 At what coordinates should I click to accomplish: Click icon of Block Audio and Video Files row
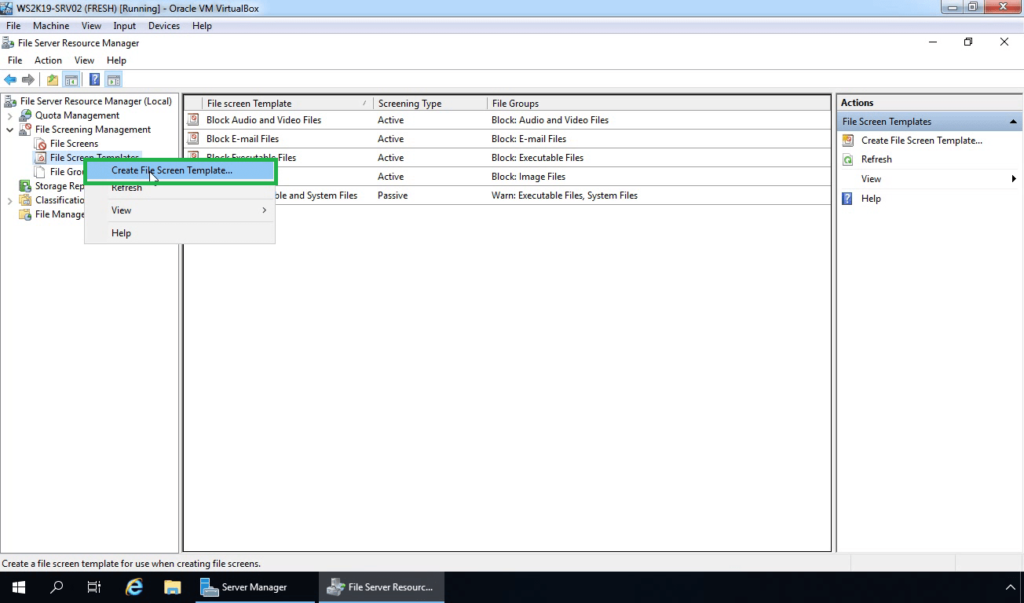193,120
